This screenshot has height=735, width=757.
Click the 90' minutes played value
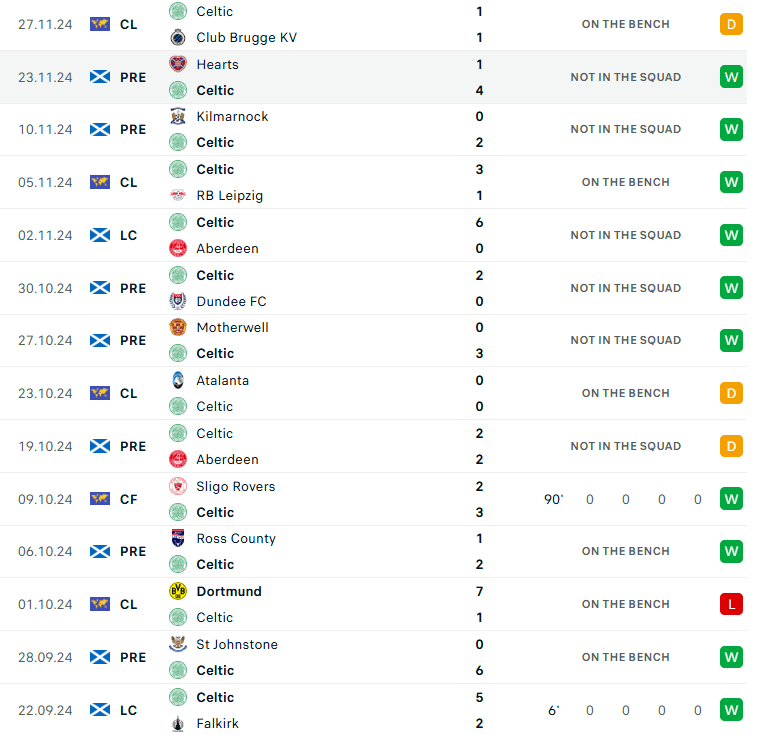[x=553, y=499]
